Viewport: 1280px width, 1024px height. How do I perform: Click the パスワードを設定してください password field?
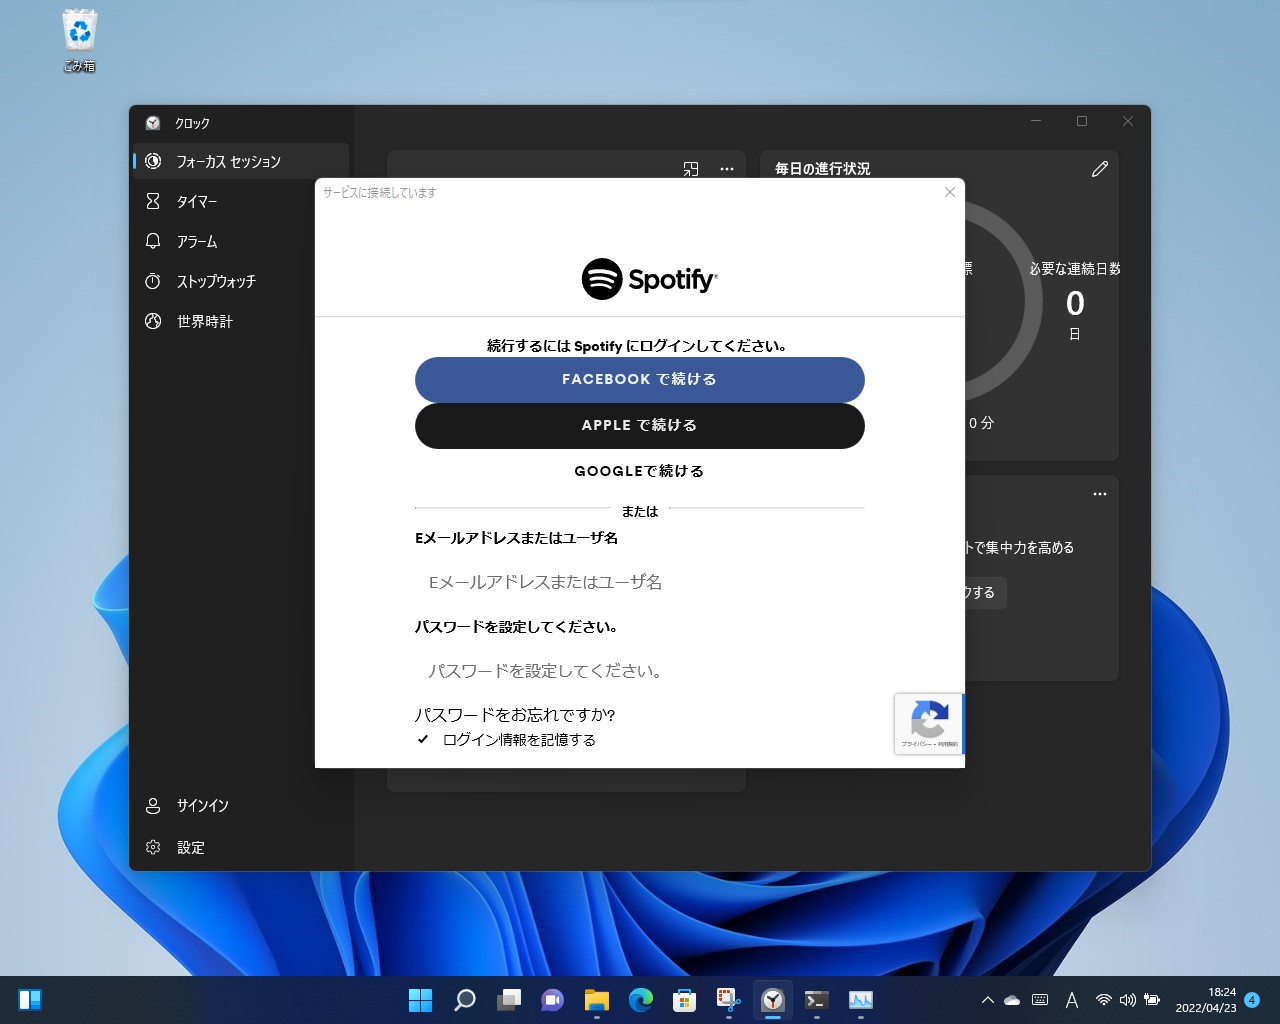point(640,671)
